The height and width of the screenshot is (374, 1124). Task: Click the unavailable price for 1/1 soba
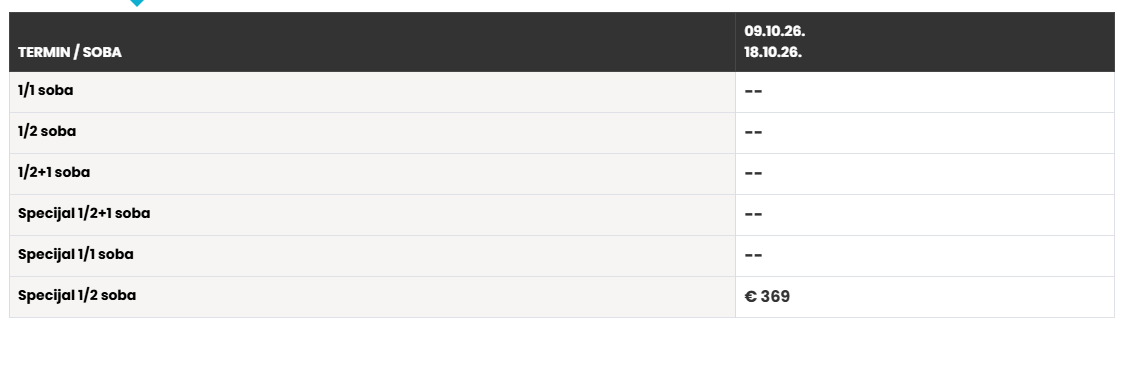pos(753,92)
